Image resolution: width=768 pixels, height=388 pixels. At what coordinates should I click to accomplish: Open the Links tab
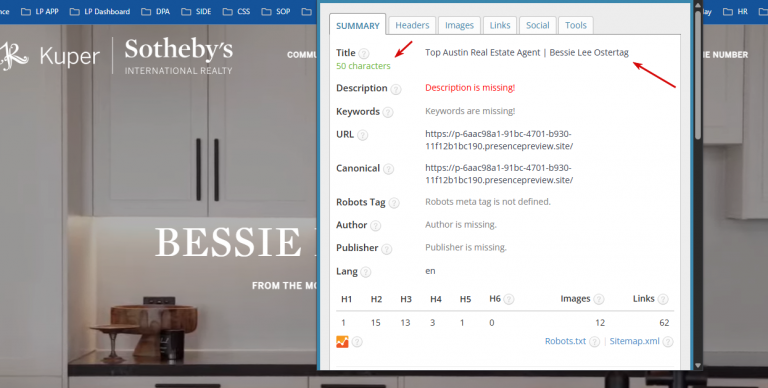tap(500, 25)
